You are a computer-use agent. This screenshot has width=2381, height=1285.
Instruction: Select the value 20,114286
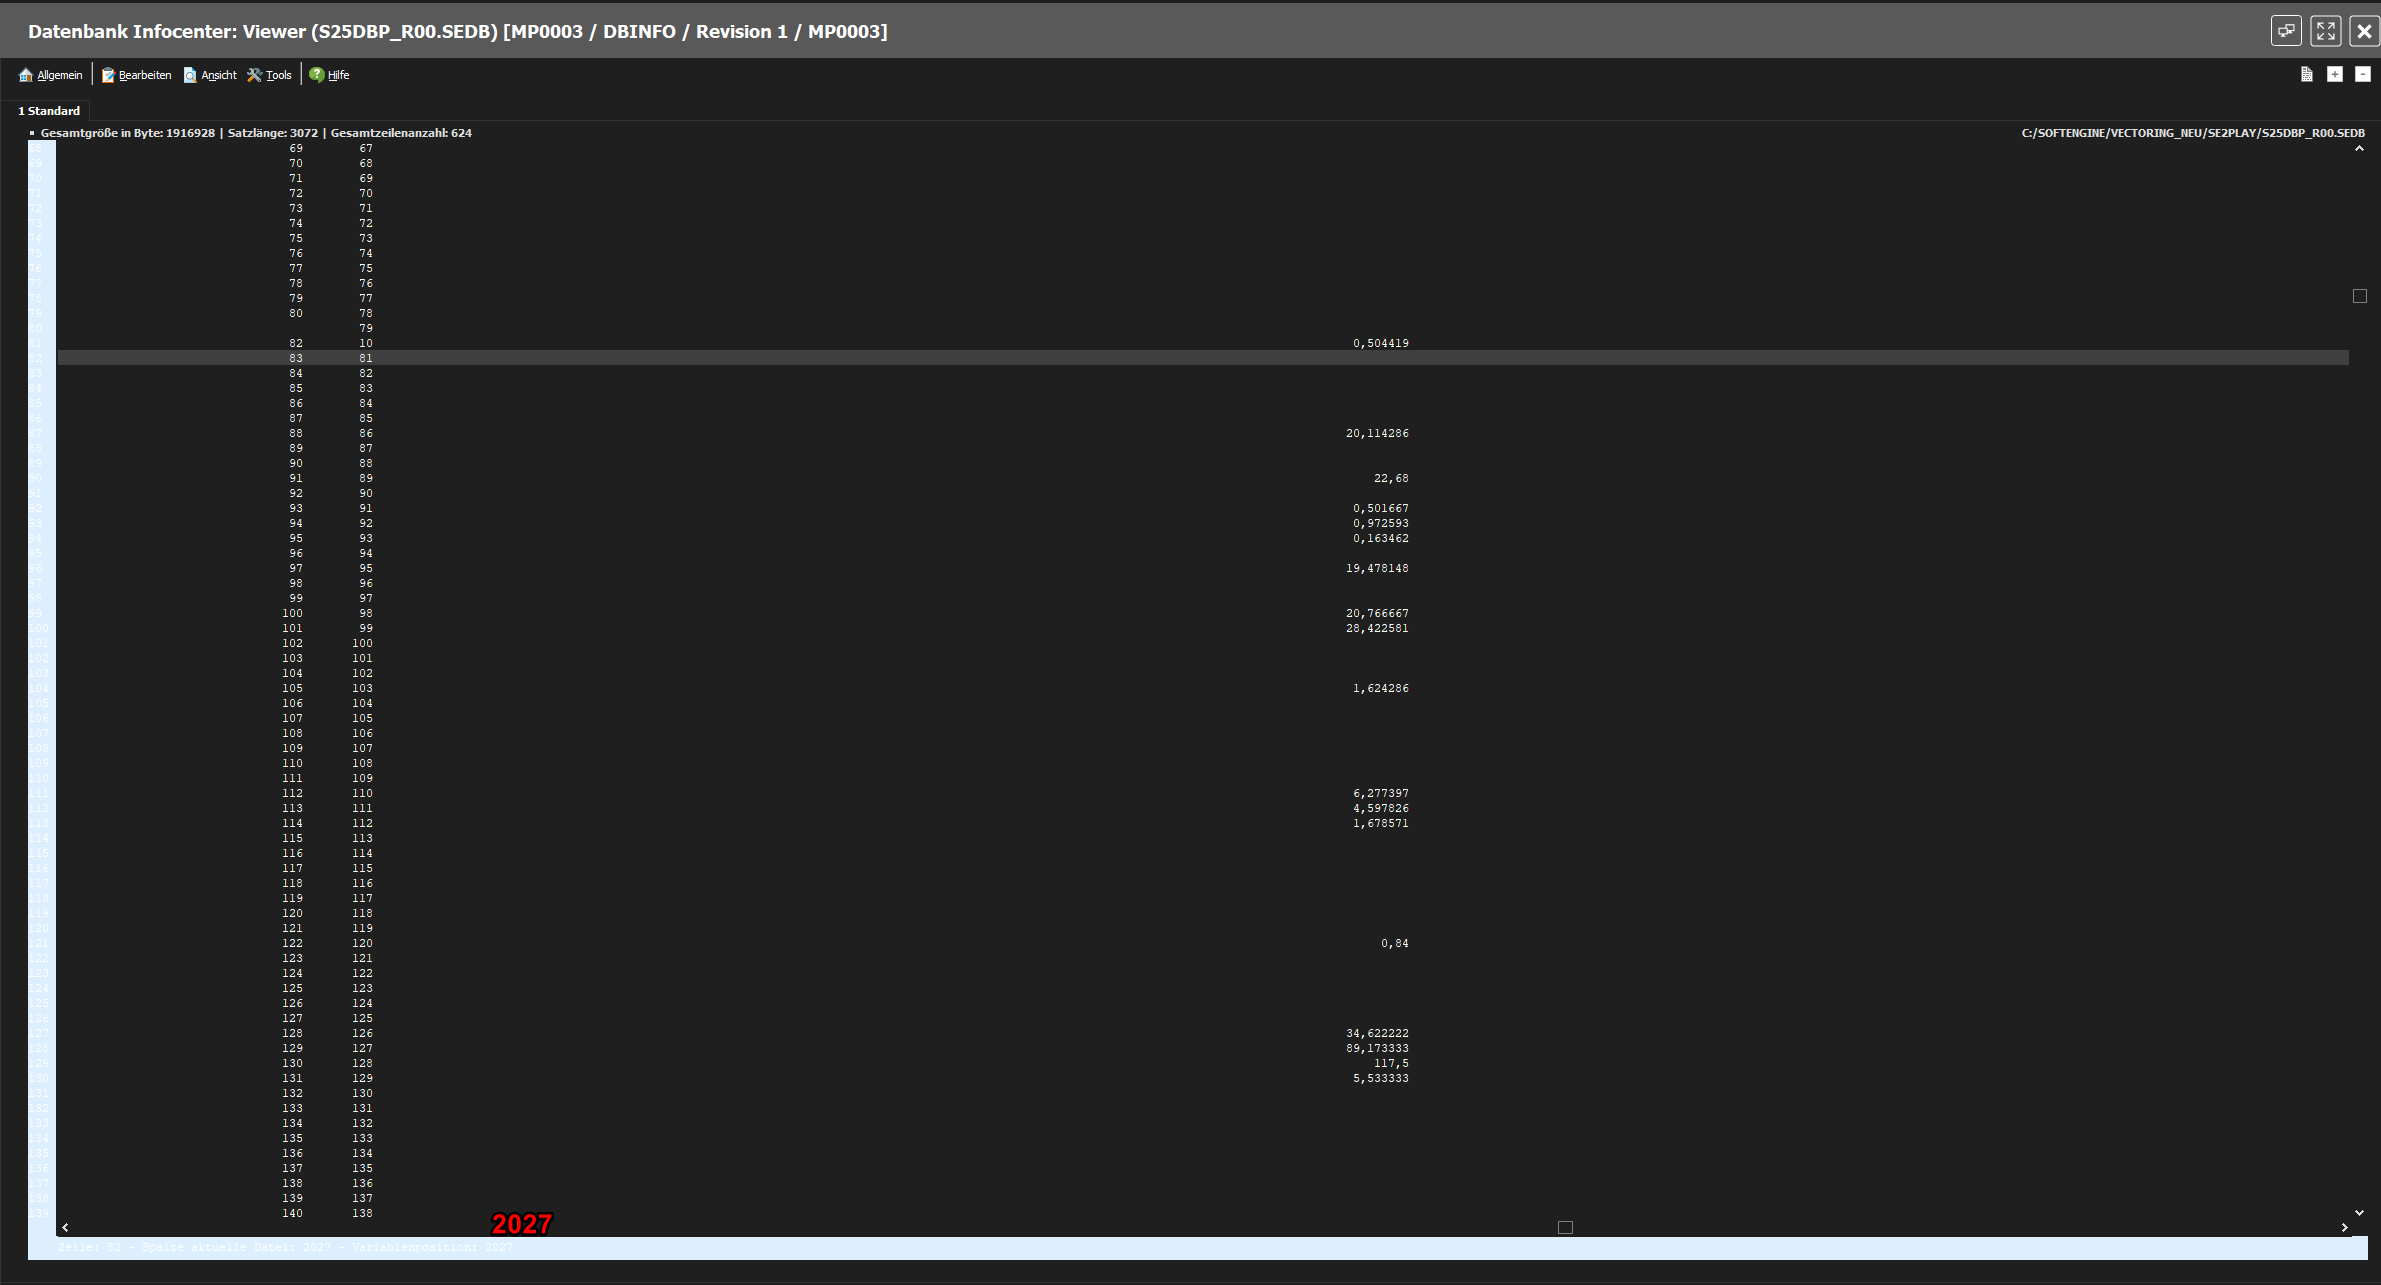(x=1377, y=433)
